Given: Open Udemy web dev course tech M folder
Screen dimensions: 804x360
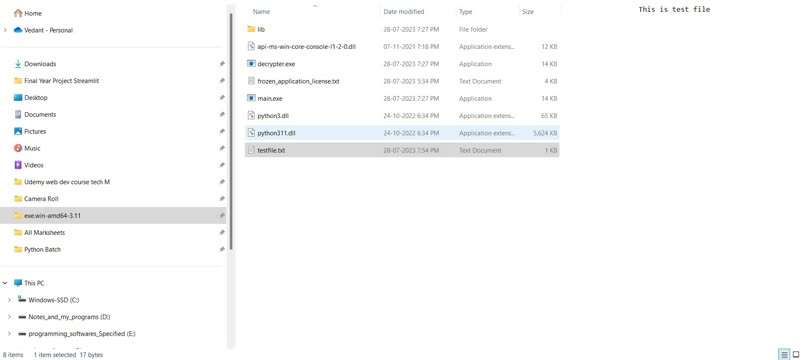Looking at the screenshot, I should pyautogui.click(x=67, y=182).
